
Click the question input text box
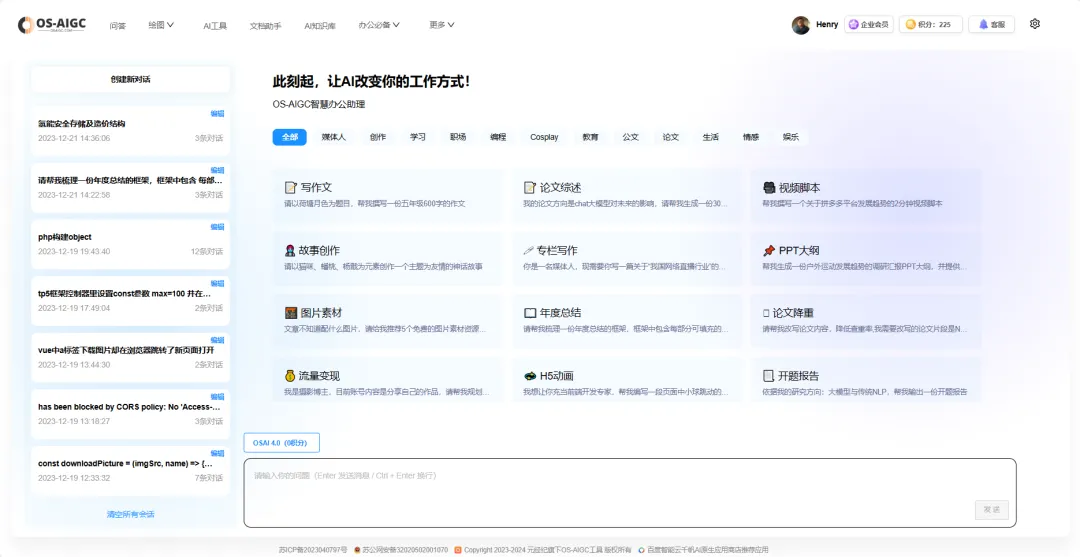pyautogui.click(x=630, y=493)
